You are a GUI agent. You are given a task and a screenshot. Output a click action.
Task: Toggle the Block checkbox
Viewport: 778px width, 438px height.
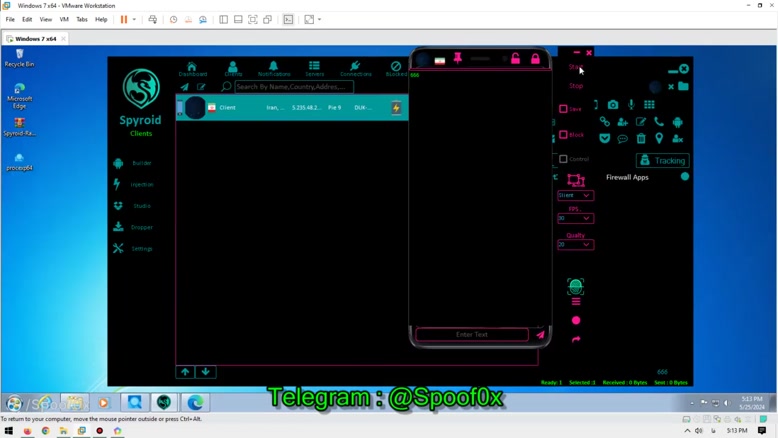click(563, 135)
